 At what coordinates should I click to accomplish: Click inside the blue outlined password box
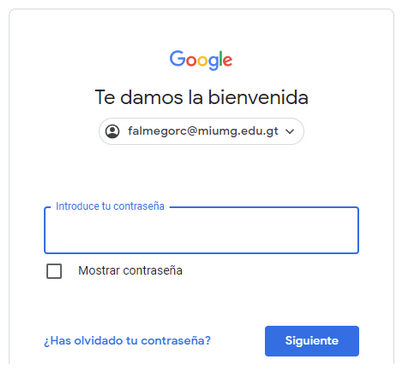201,230
